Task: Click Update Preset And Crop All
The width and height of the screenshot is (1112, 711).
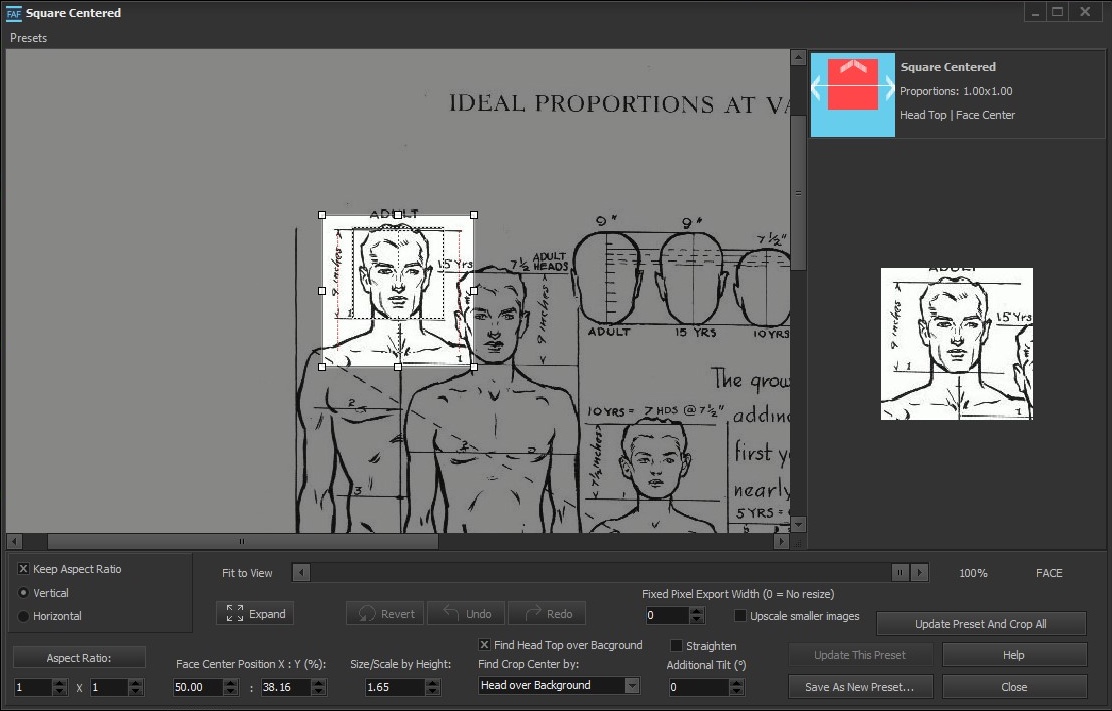Action: (980, 623)
